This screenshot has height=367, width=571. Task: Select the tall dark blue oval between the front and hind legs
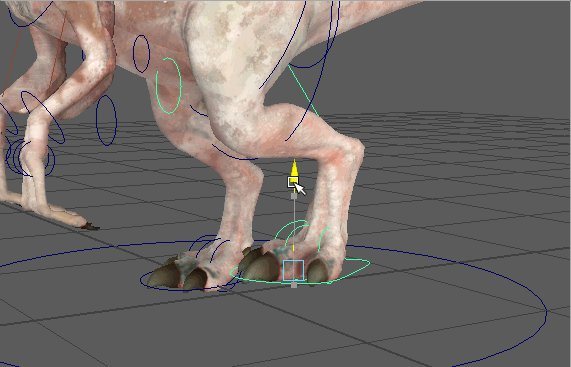pyautogui.click(x=106, y=120)
